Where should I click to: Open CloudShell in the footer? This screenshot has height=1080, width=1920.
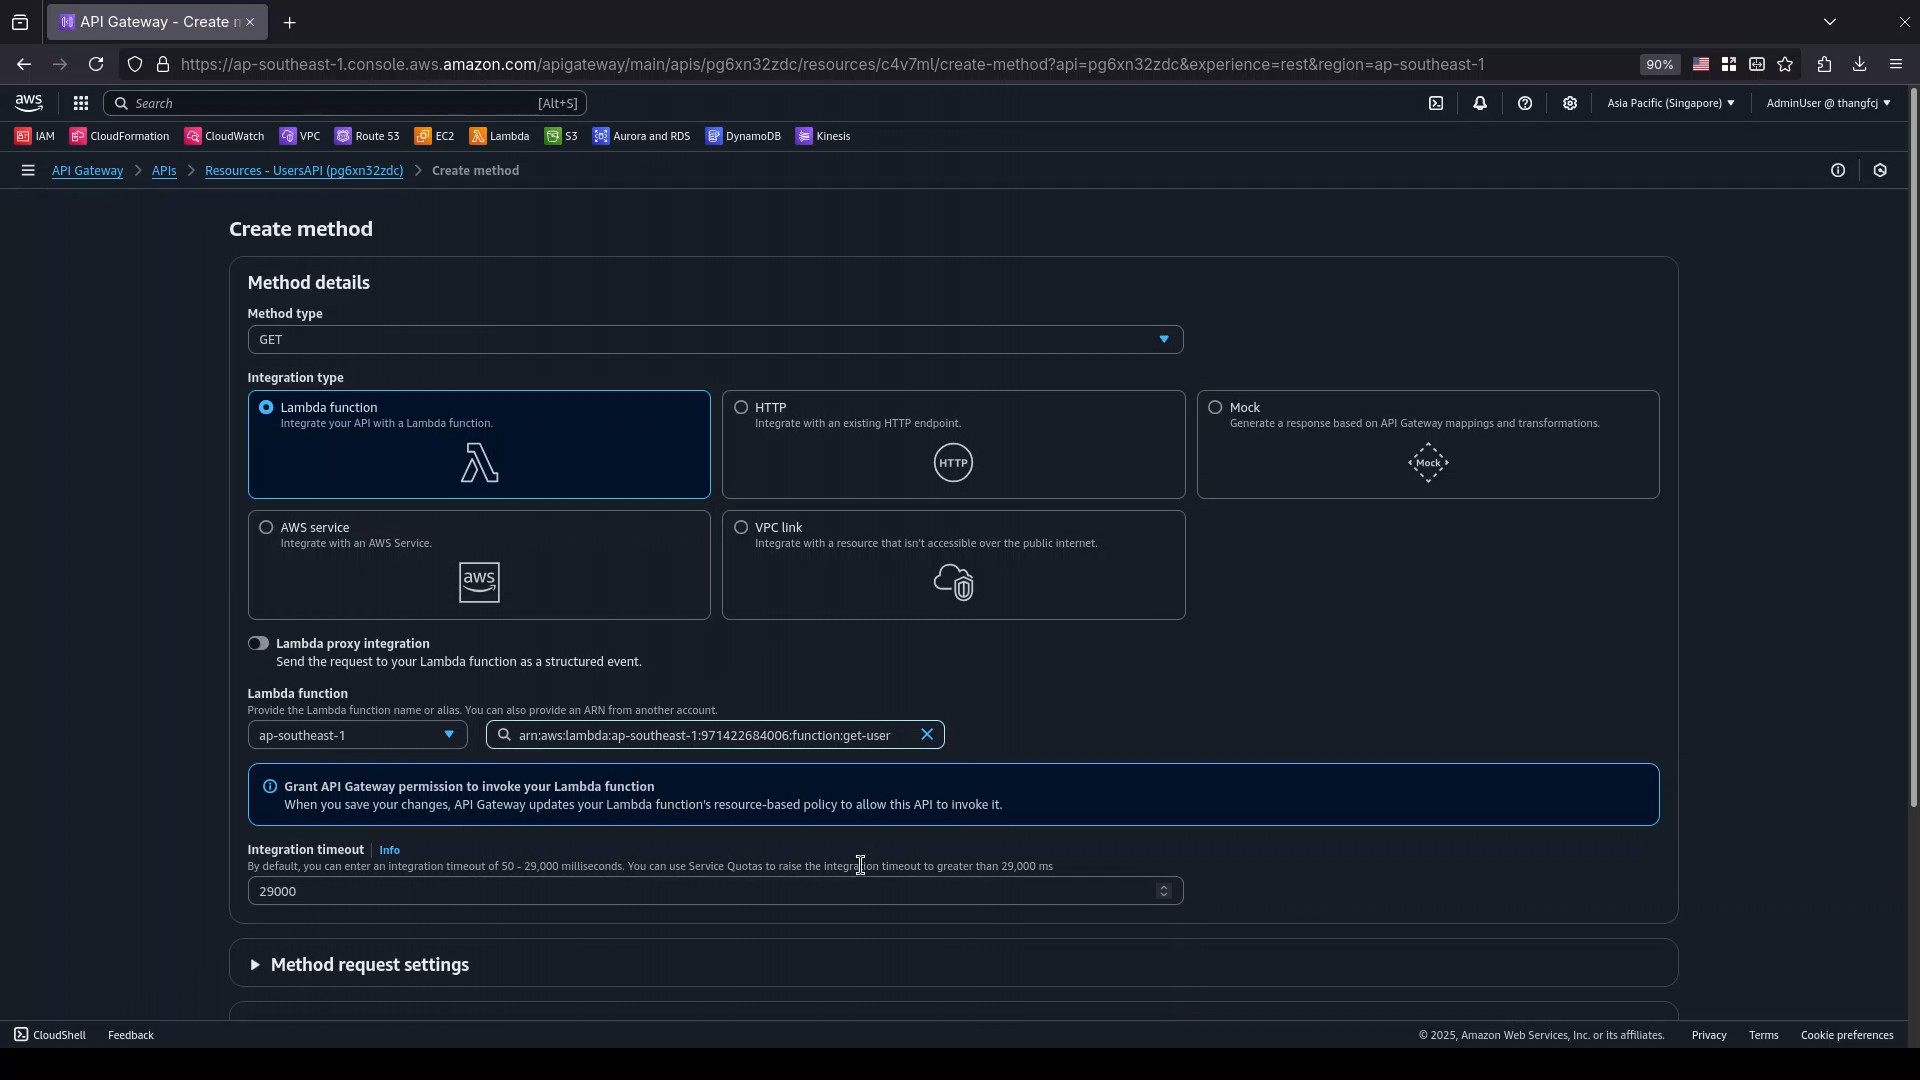[x=50, y=1035]
